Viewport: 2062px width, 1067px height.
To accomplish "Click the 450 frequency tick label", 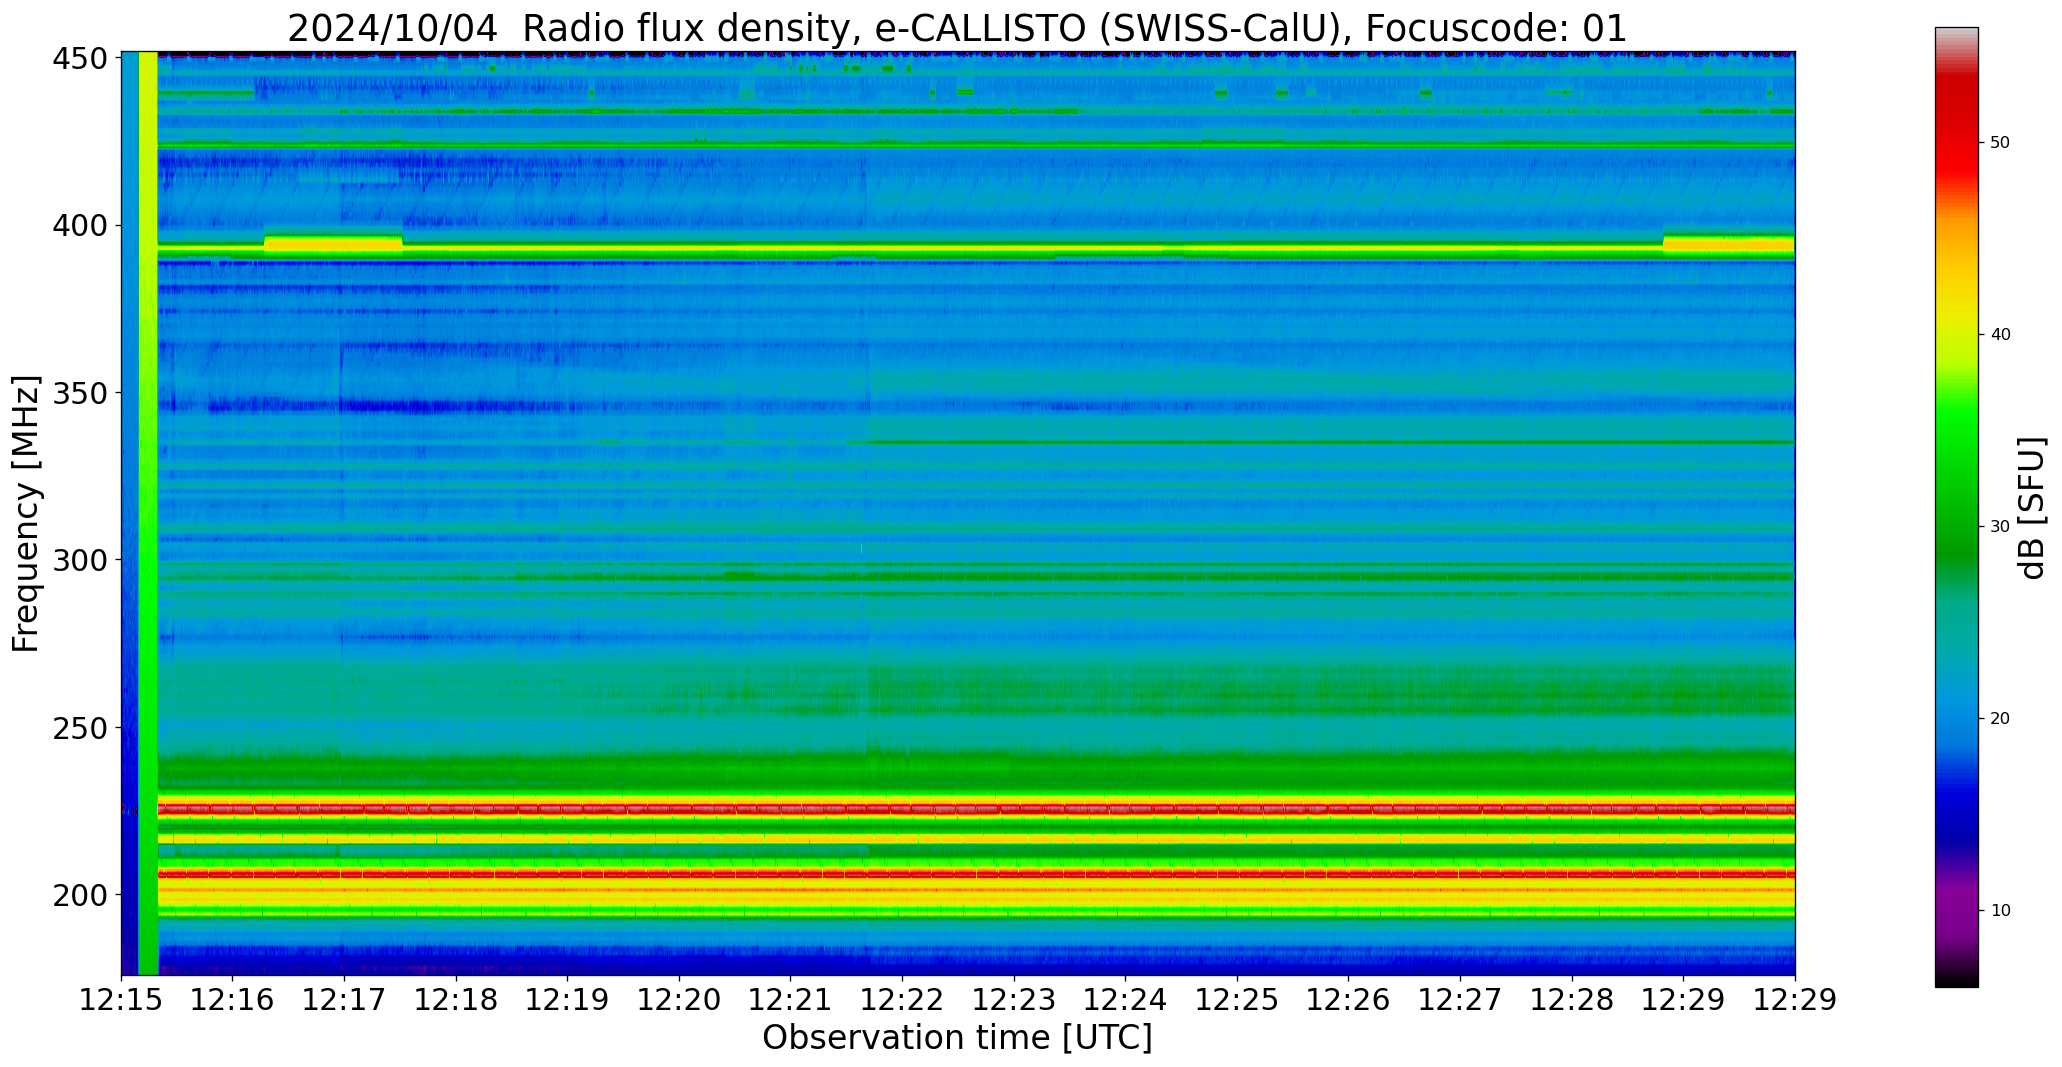I will tap(79, 59).
